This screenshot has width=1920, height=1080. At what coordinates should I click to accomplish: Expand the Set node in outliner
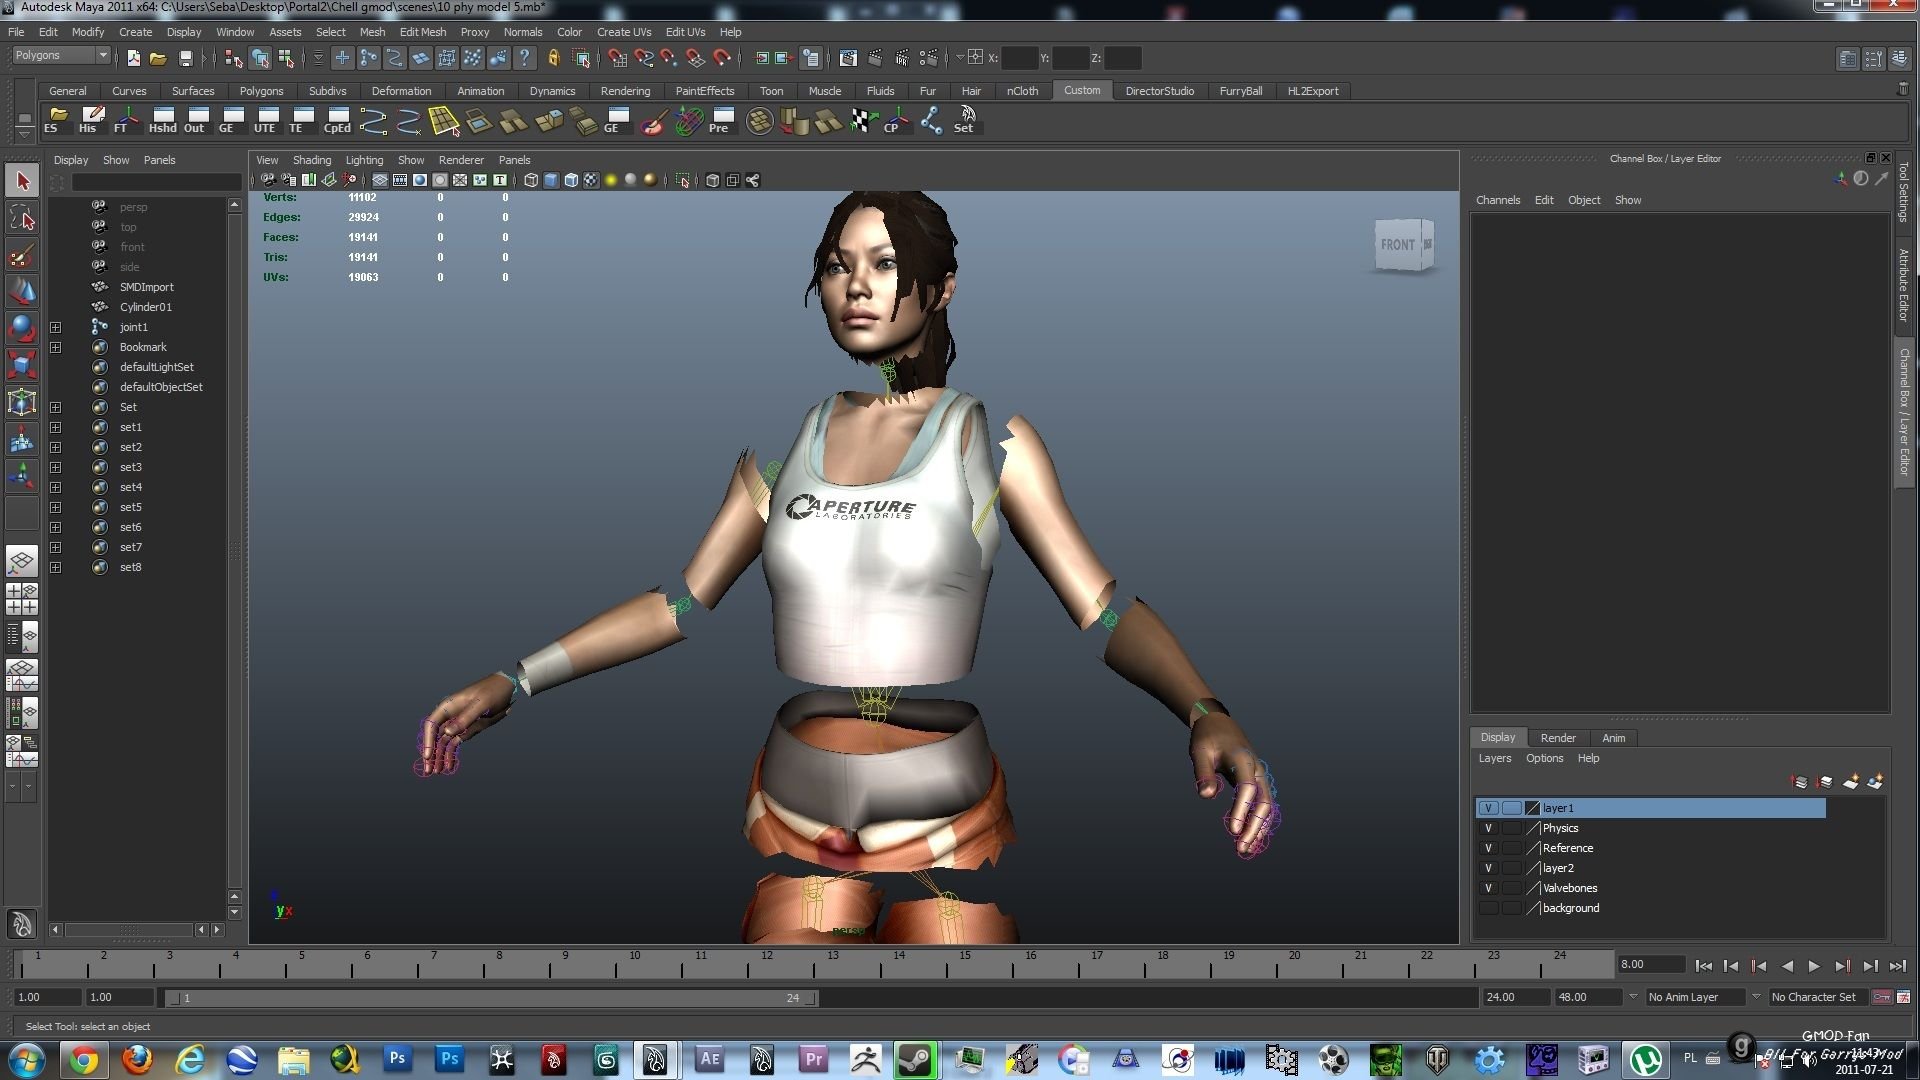click(56, 407)
